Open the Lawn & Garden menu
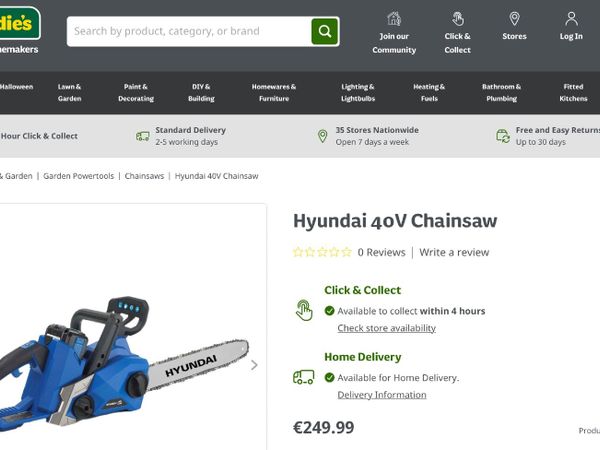This screenshot has height=450, width=600. [69, 93]
